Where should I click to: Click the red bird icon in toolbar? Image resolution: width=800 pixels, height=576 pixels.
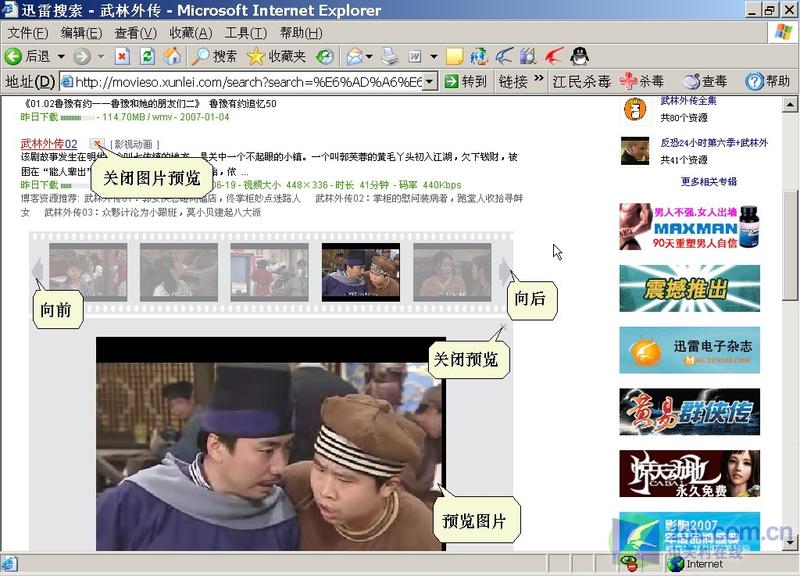[554, 56]
